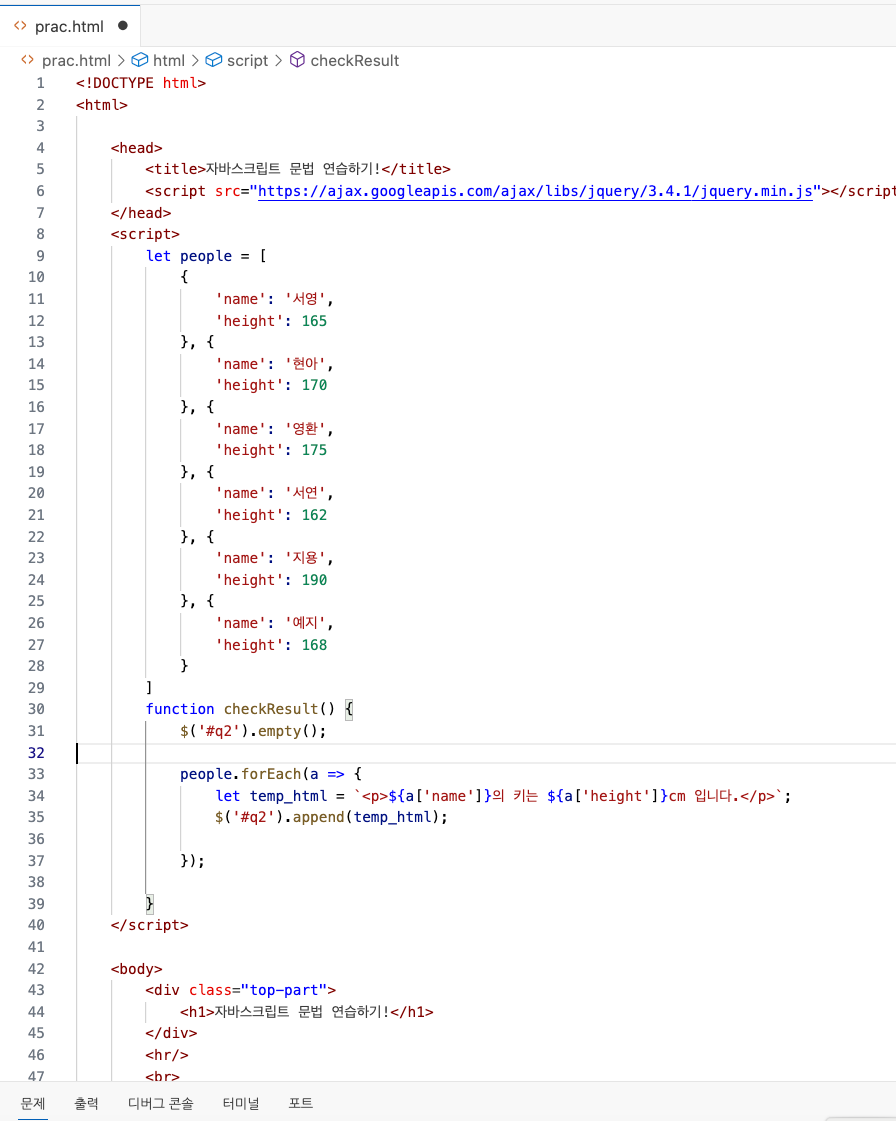Expand breadcrumb chevron after prac.html
This screenshot has width=896, height=1121.
pos(121,61)
